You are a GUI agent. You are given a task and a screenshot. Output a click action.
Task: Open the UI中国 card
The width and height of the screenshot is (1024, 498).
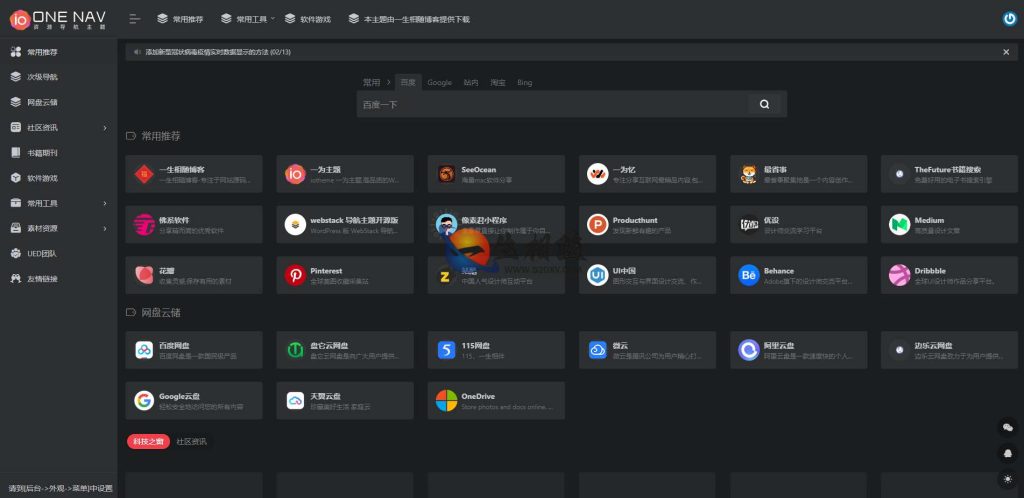click(x=647, y=275)
